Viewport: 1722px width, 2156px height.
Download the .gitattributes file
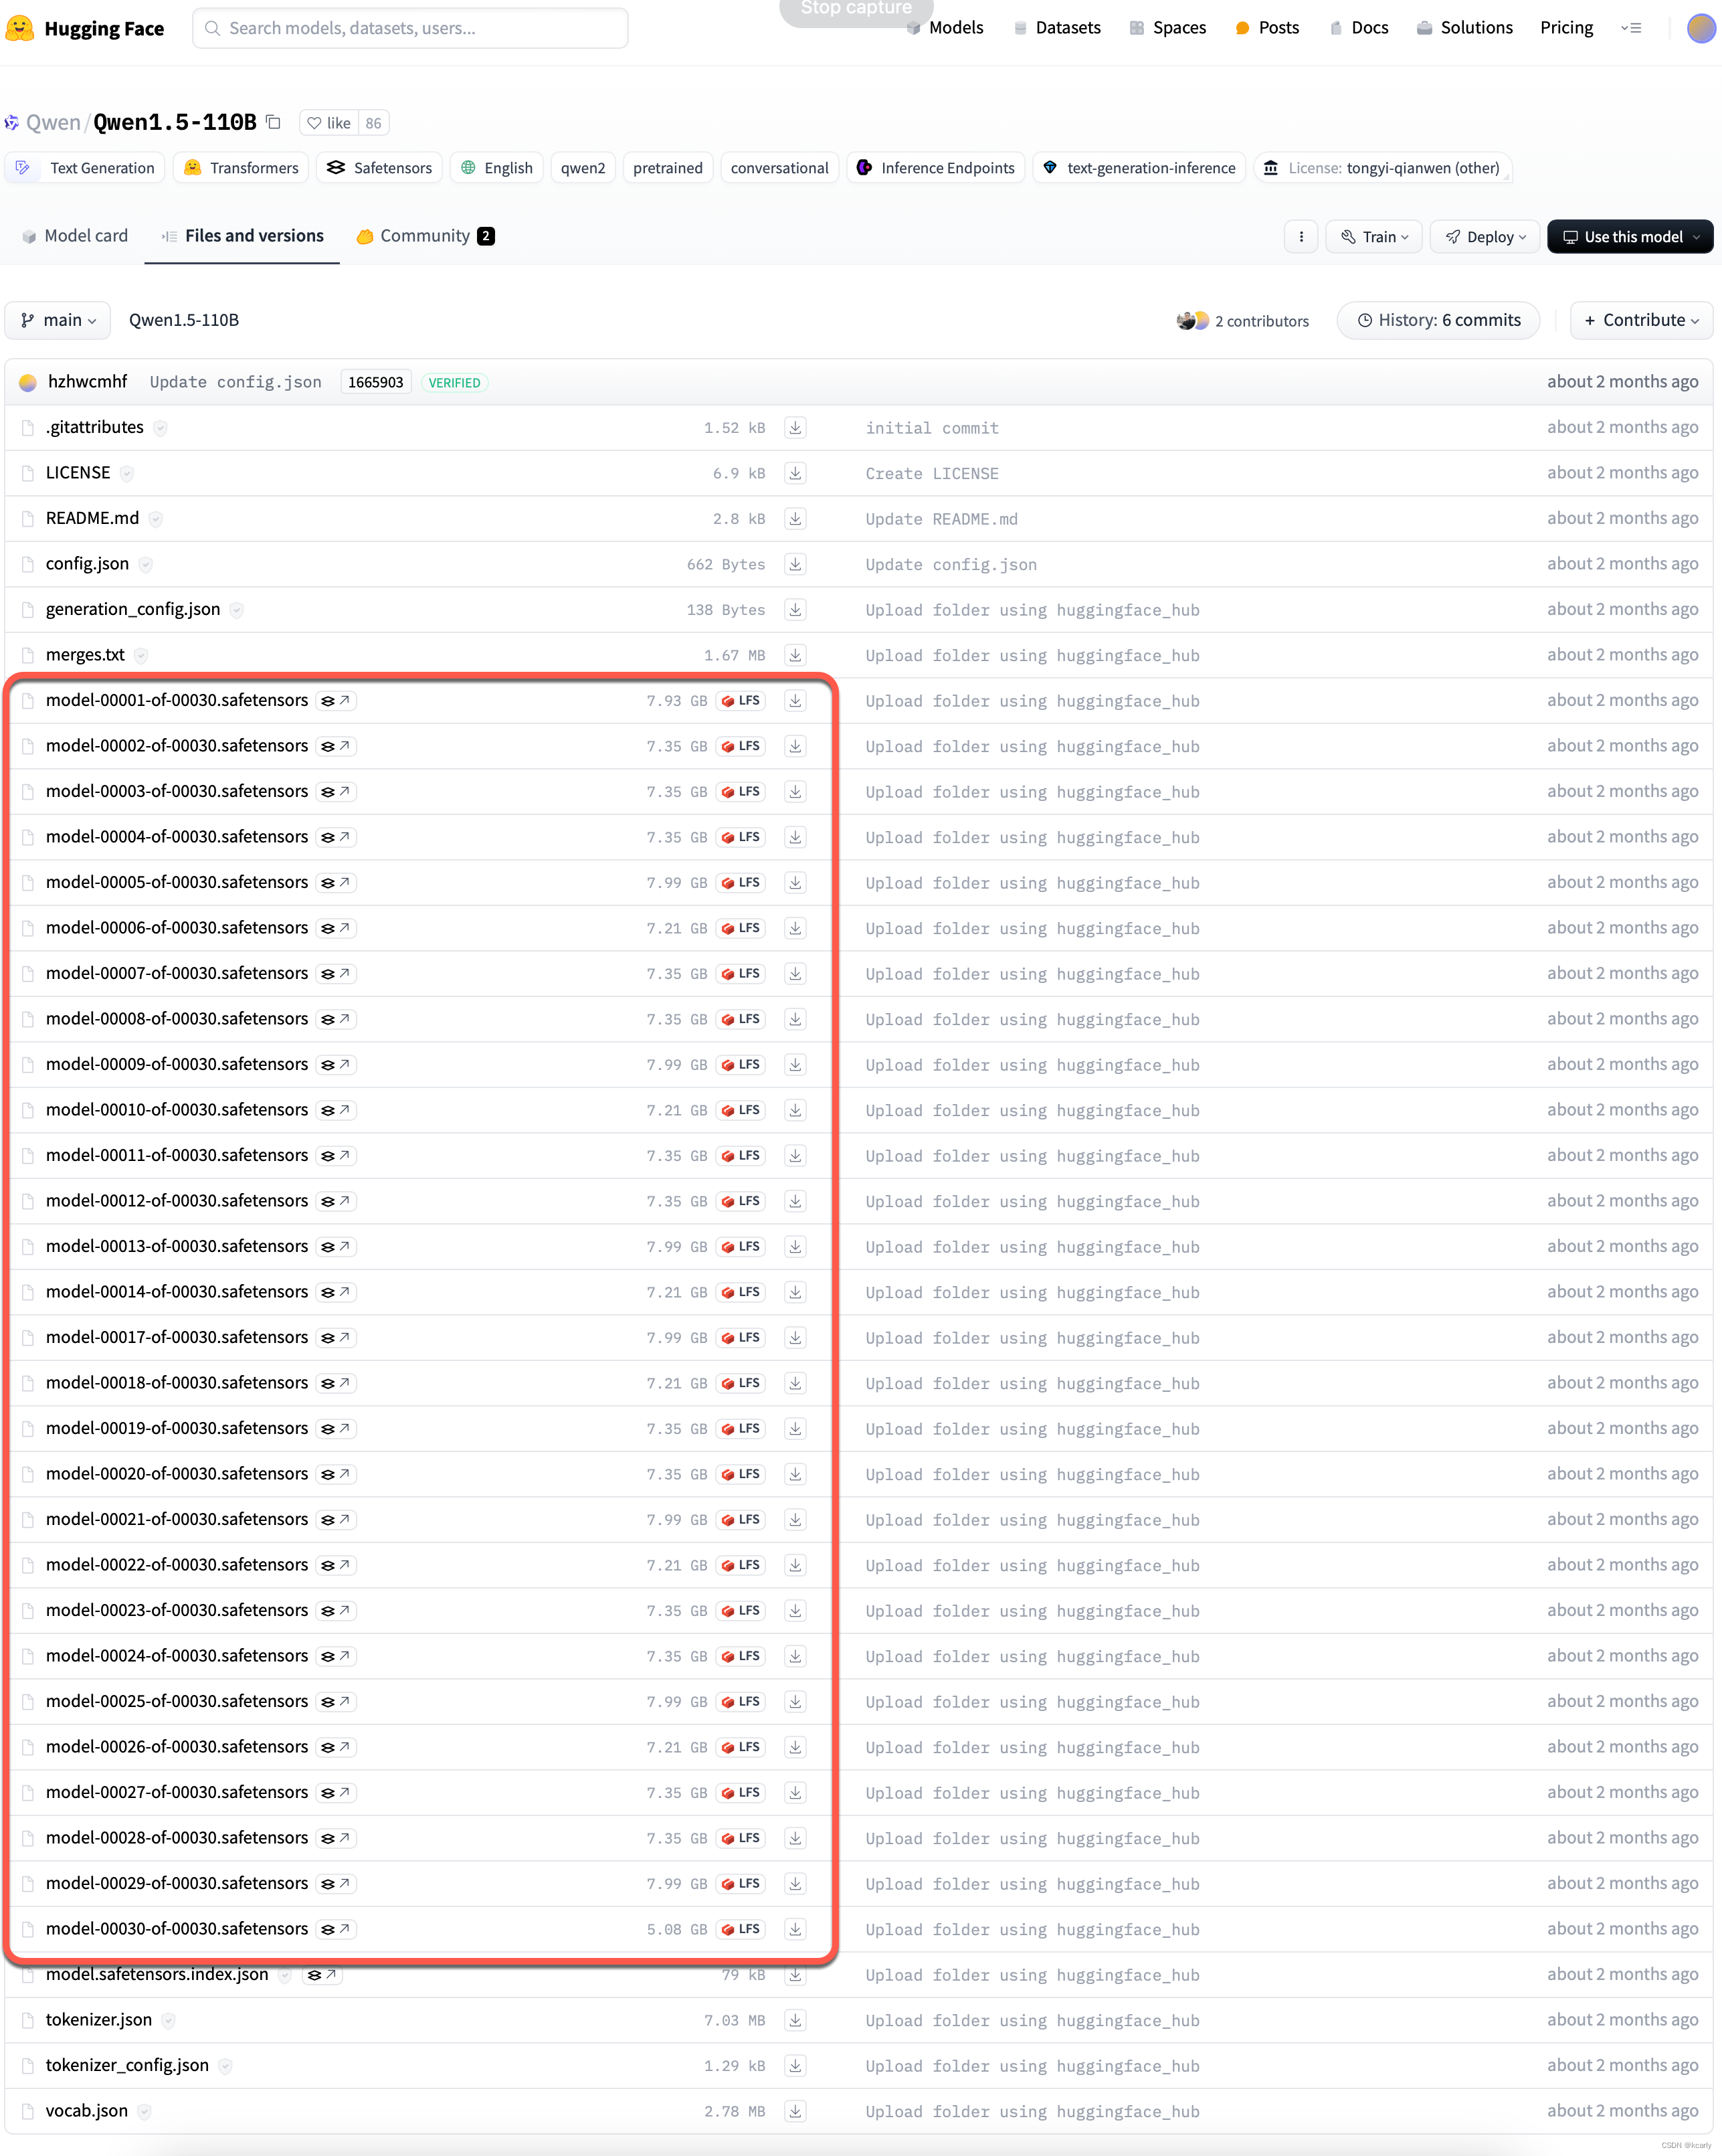pyautogui.click(x=795, y=428)
